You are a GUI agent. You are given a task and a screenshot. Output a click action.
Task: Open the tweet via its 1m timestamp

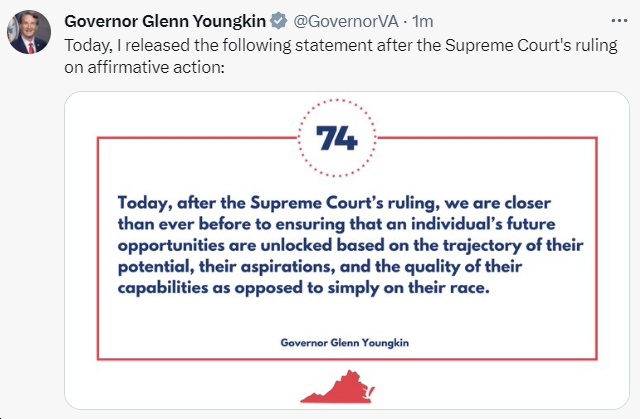[x=422, y=21]
